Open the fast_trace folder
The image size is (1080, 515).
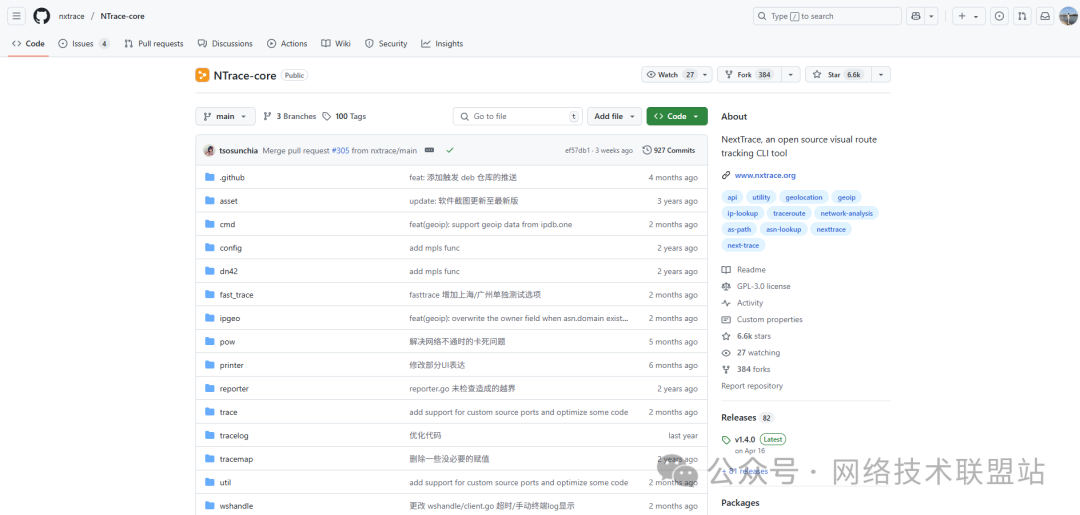pos(236,295)
